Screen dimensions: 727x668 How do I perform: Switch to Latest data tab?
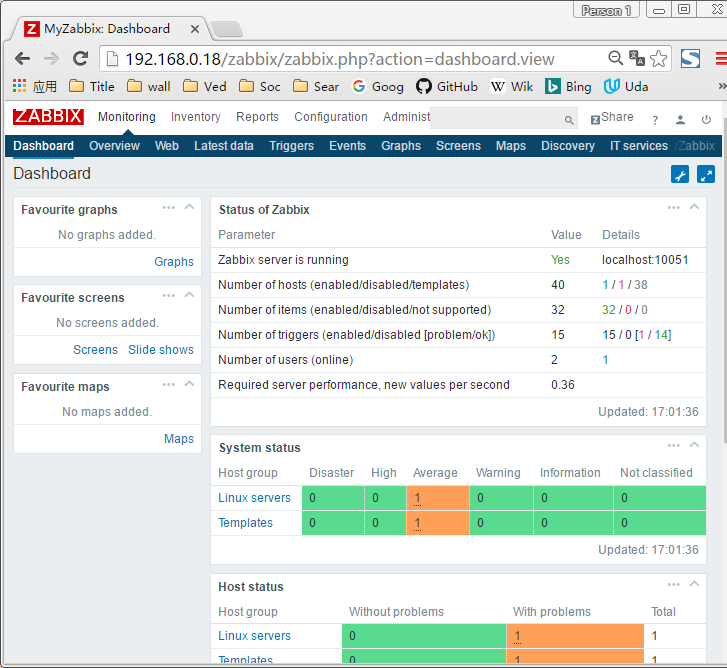click(x=224, y=146)
